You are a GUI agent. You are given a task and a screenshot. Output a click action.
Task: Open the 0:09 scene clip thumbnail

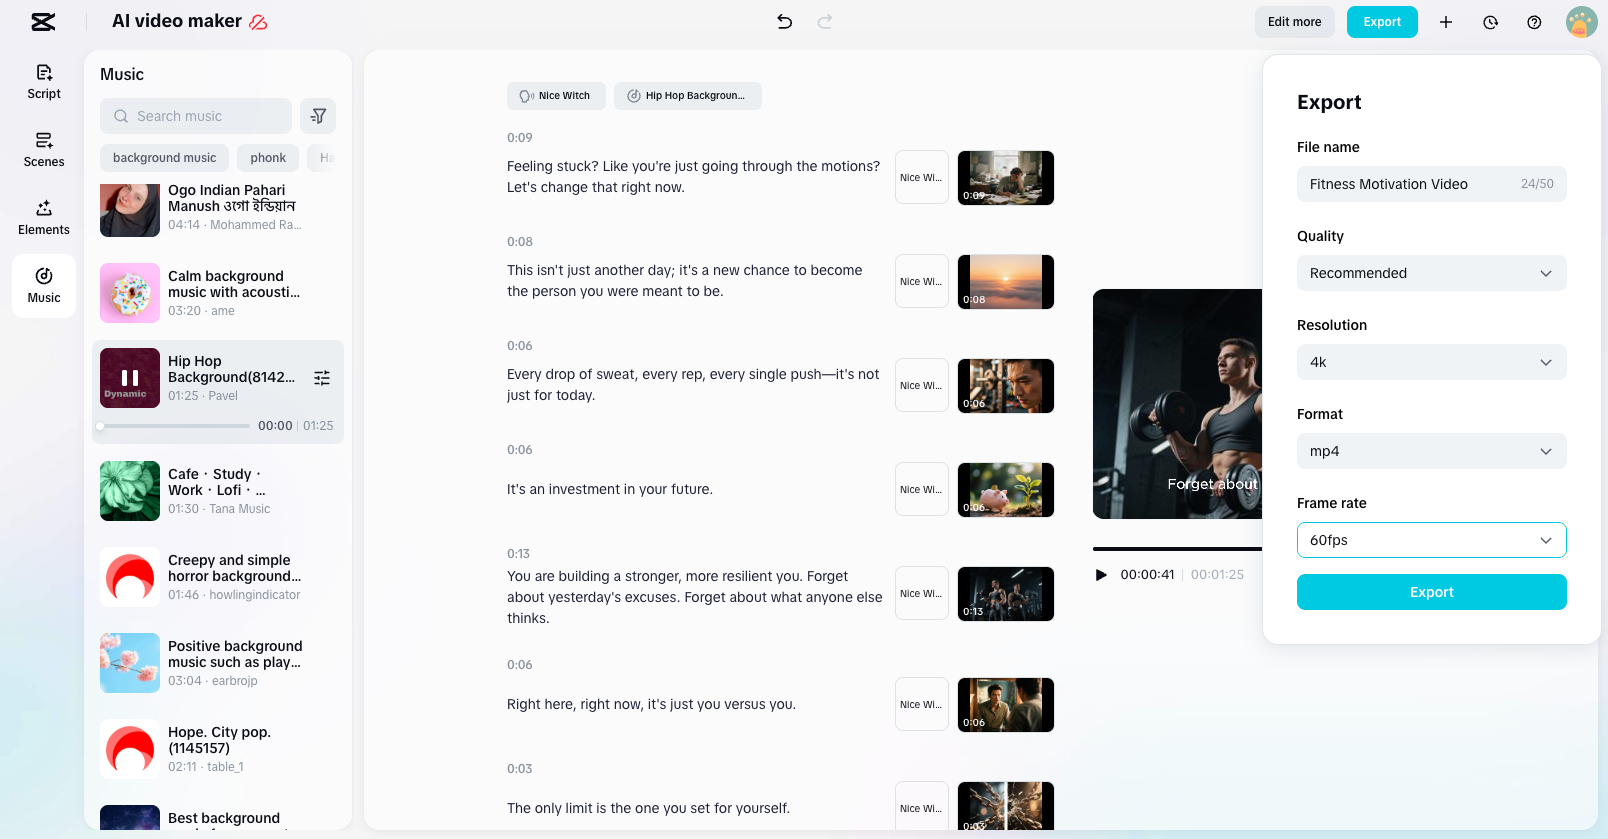1006,178
